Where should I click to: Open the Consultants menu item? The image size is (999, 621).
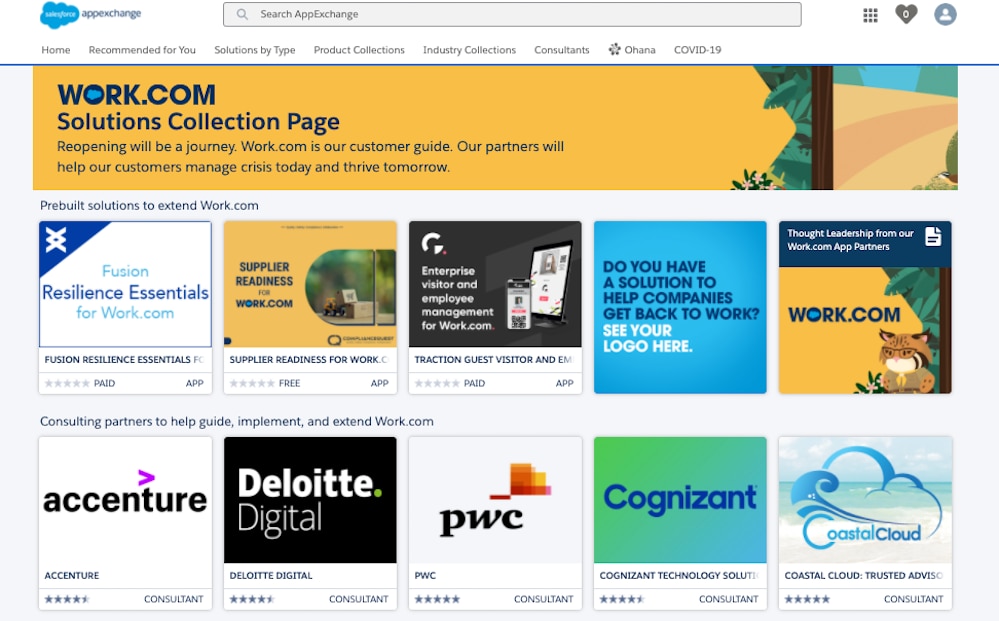[x=561, y=50]
